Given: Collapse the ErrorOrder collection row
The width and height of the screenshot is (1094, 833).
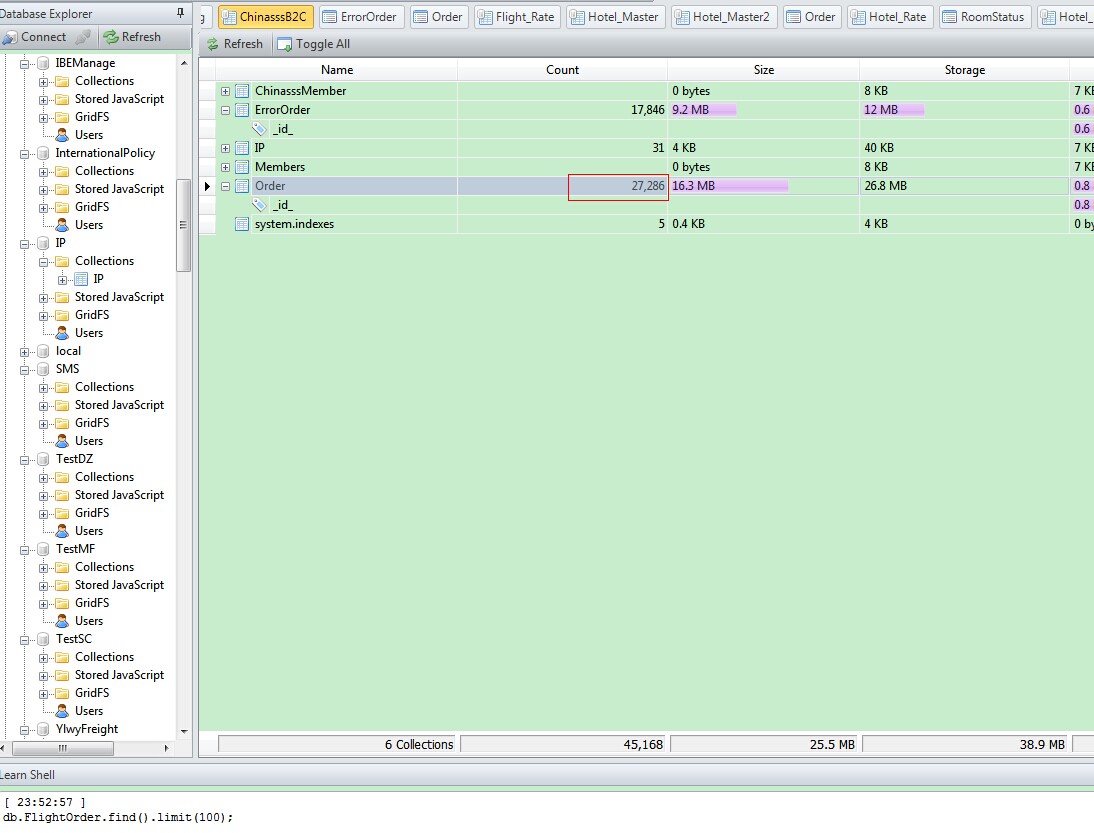Looking at the screenshot, I should click(225, 110).
